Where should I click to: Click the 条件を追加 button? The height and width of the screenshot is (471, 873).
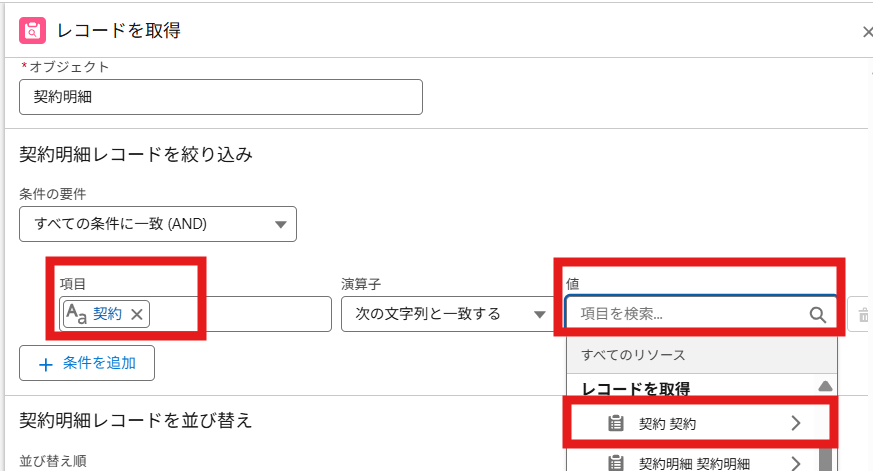click(86, 364)
